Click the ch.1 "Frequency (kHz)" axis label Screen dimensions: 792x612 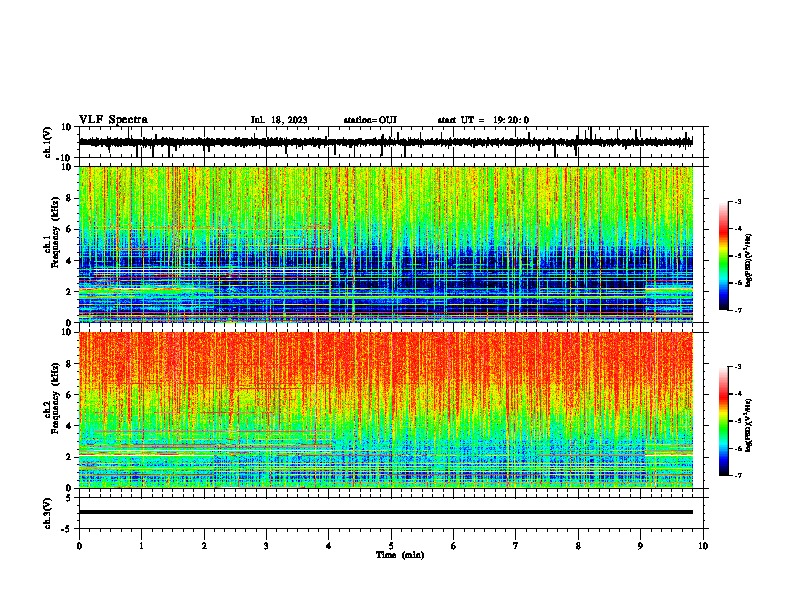[55, 232]
